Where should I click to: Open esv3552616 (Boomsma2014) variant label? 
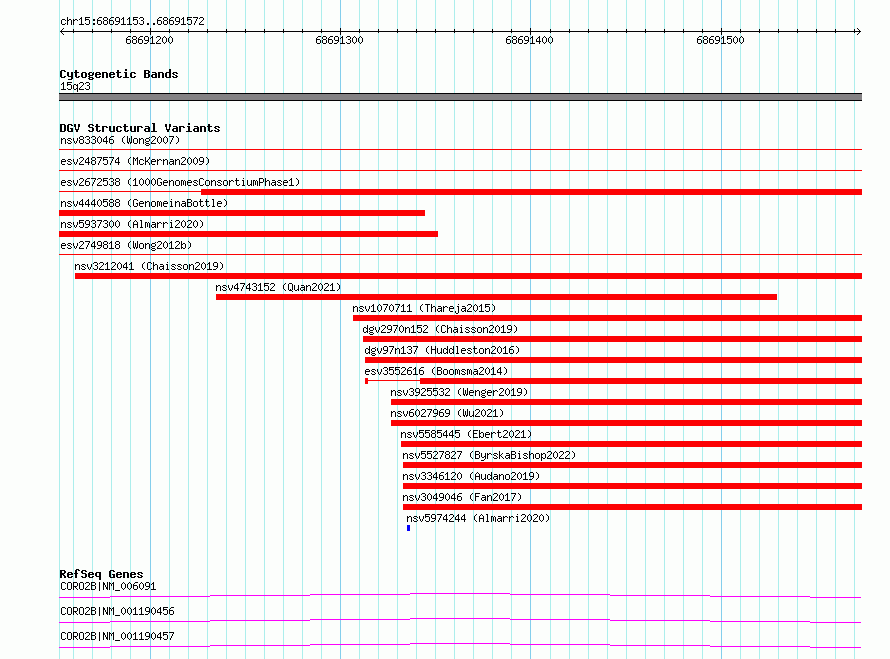point(436,371)
